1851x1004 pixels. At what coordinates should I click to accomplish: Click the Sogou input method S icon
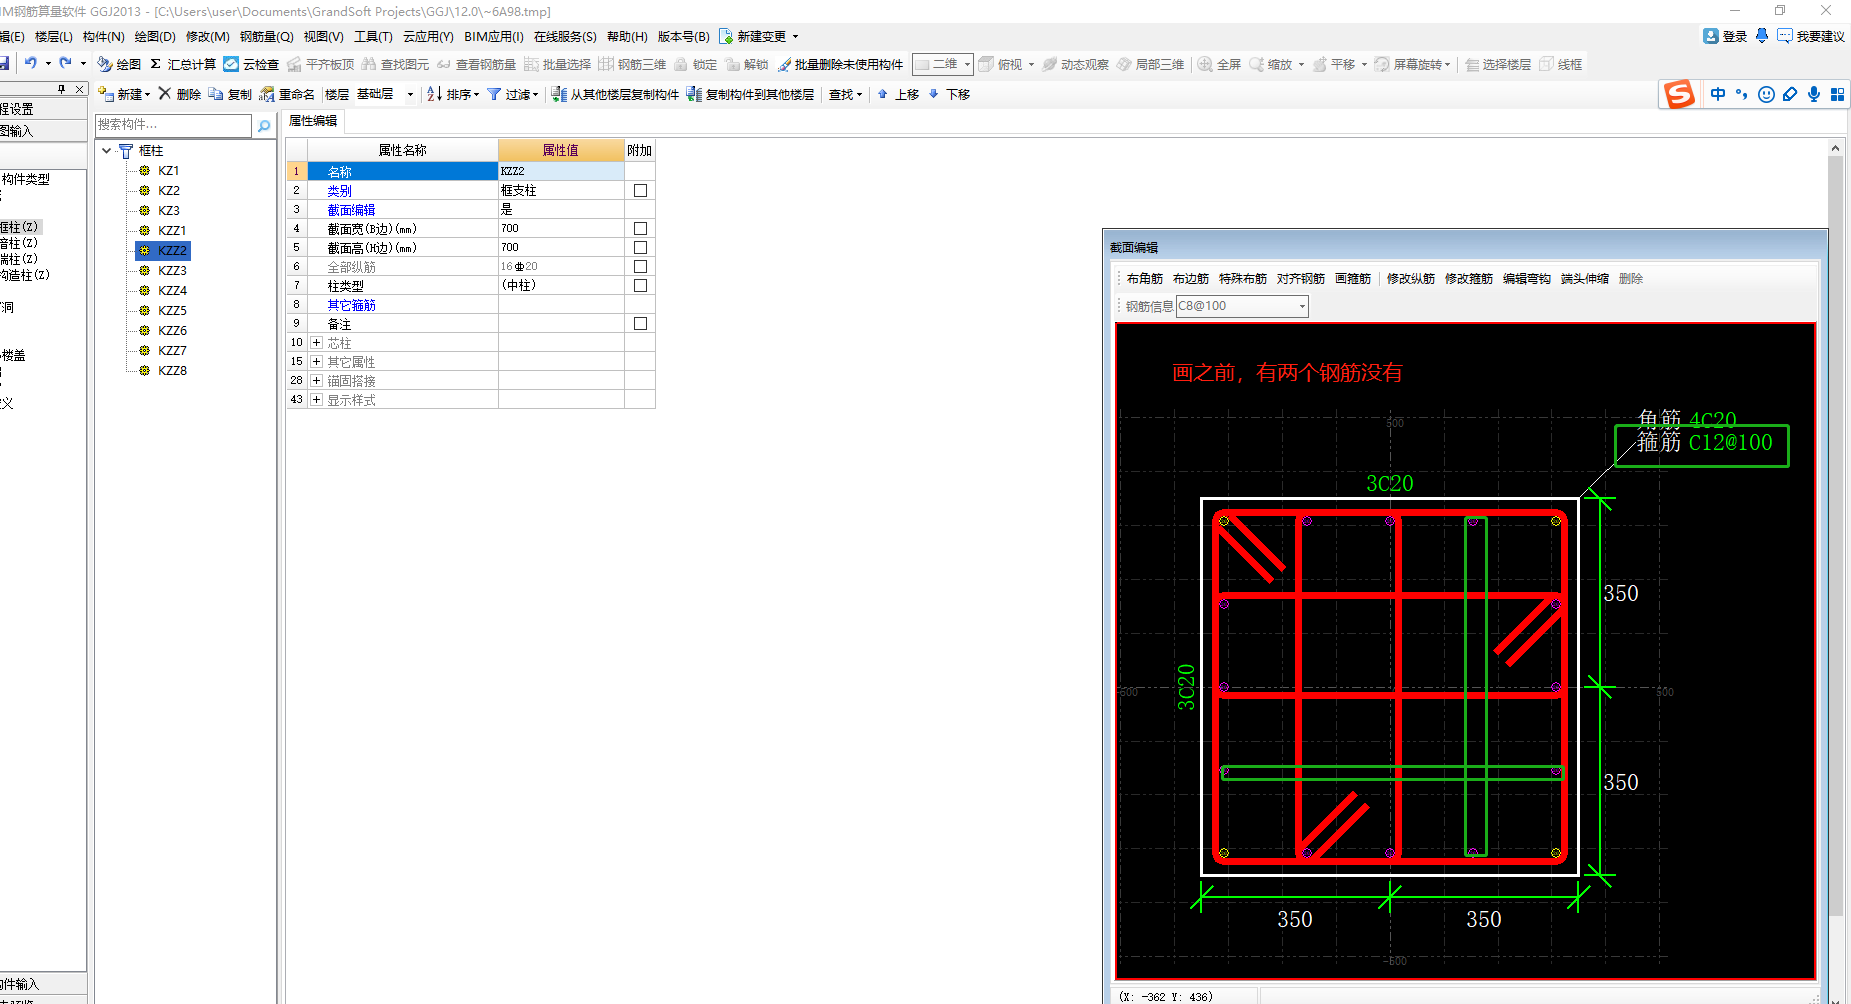click(x=1679, y=94)
